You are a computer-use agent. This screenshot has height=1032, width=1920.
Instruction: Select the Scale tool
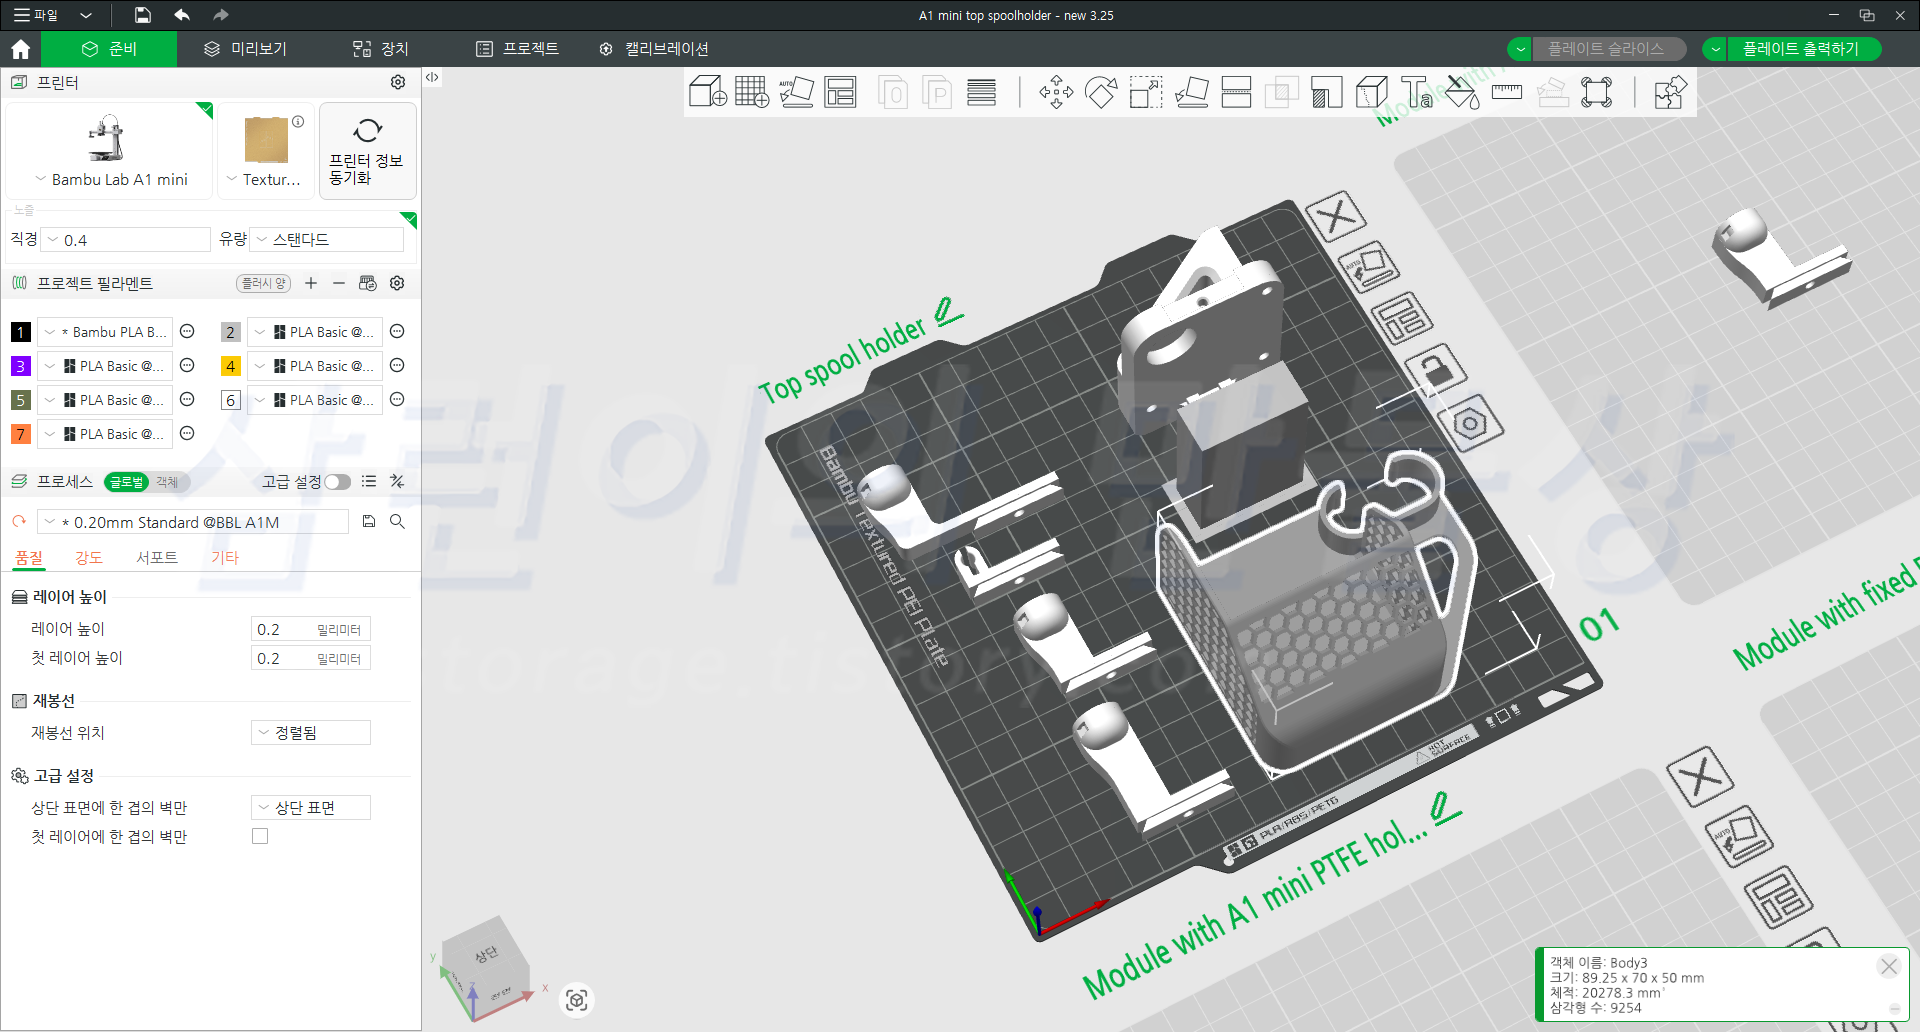[x=1146, y=93]
